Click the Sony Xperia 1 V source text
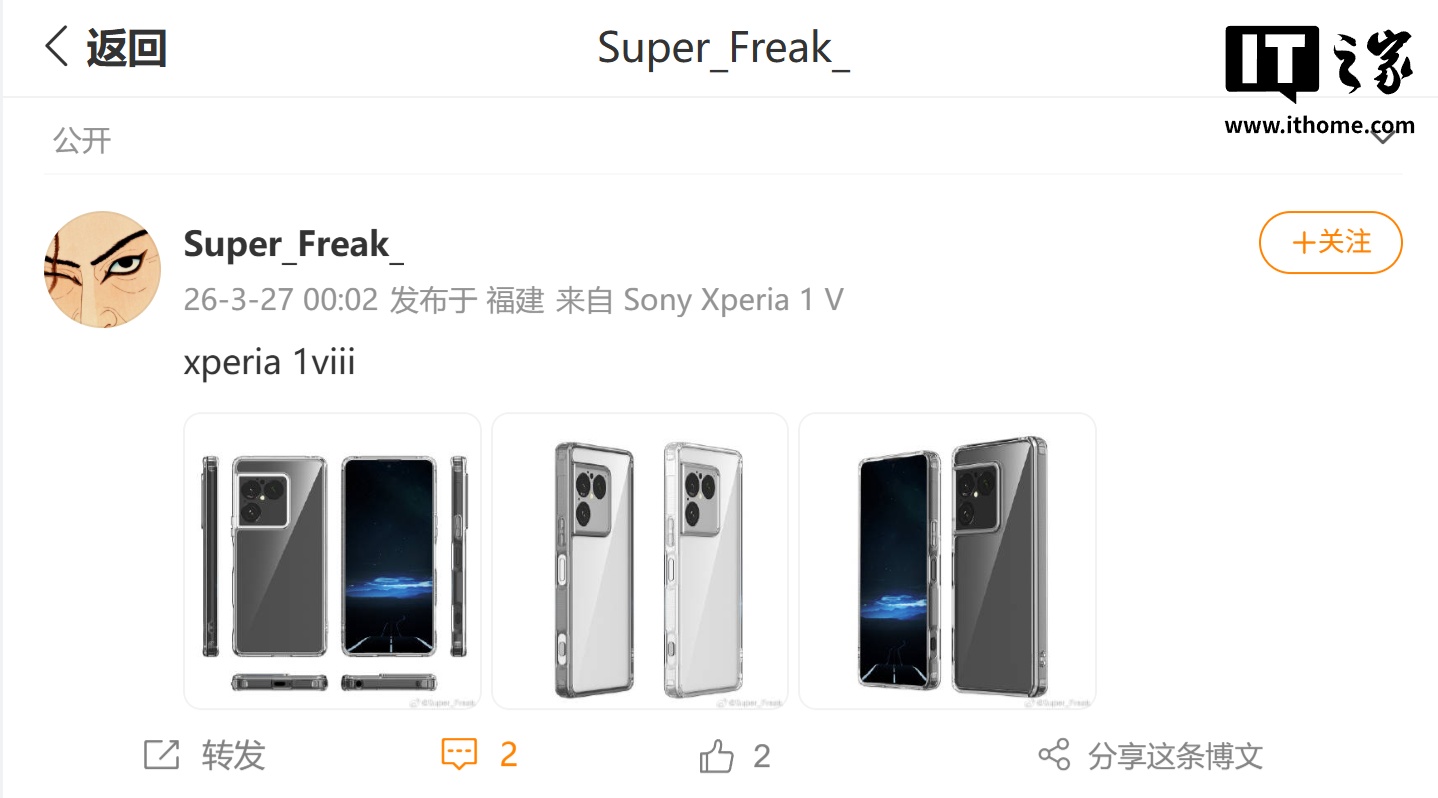 pos(733,299)
